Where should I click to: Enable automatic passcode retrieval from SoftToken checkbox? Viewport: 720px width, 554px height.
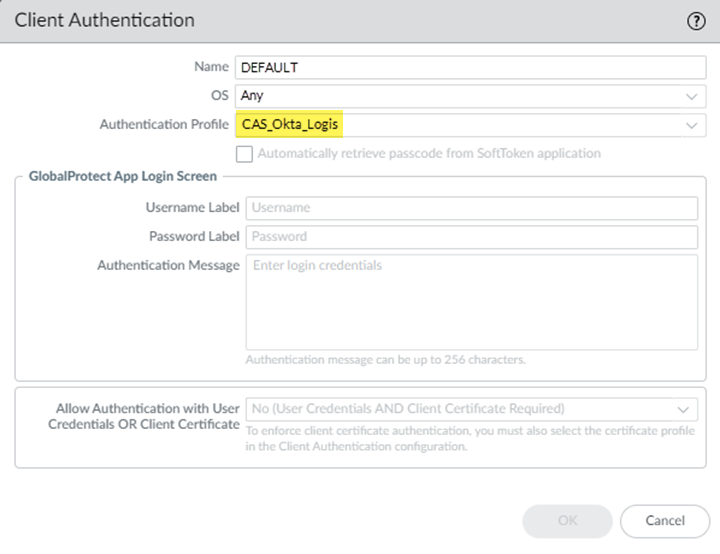coord(243,154)
